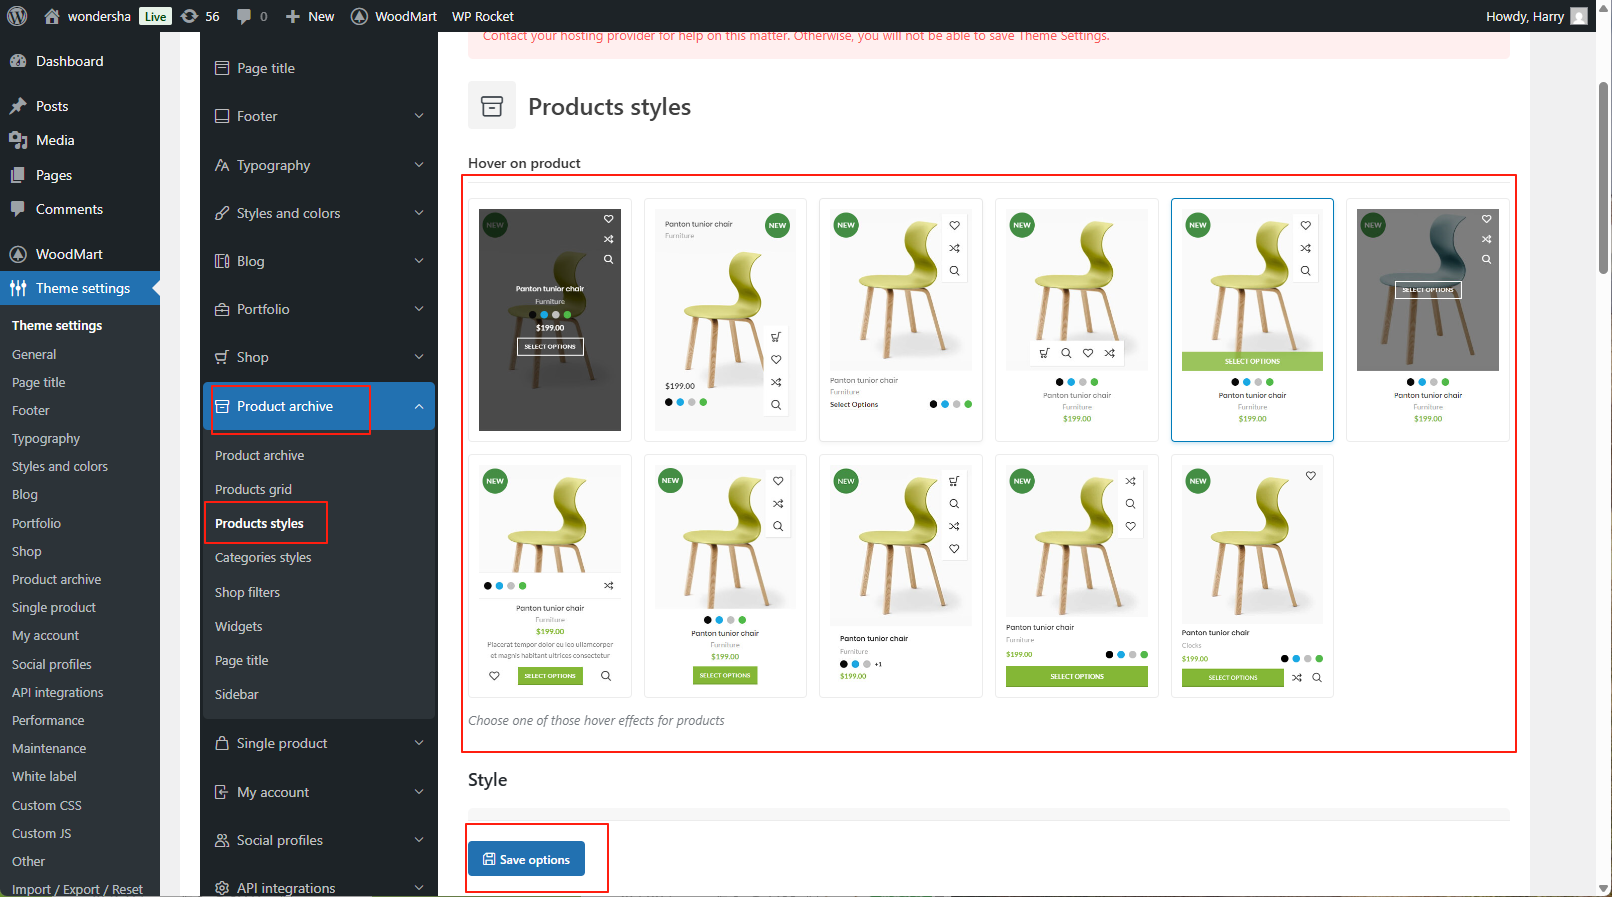
Task: Click the Media icon in admin sidebar
Action: (x=18, y=140)
